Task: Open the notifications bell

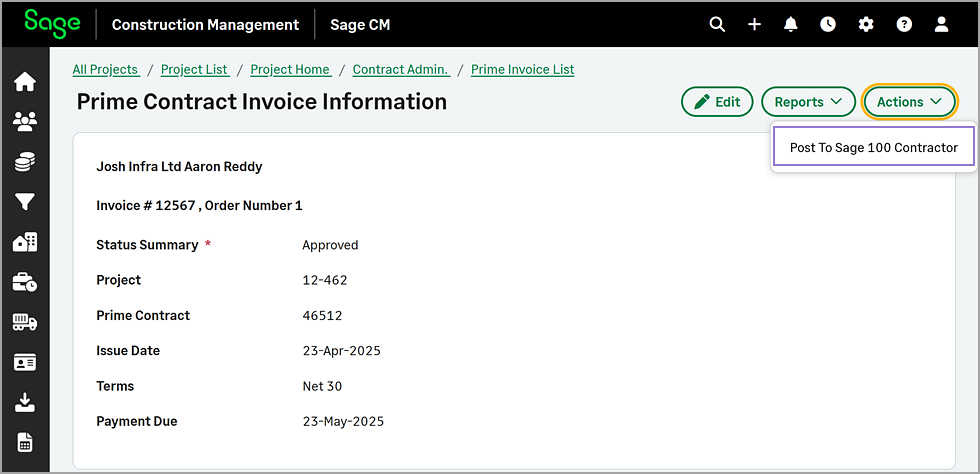Action: [x=791, y=24]
